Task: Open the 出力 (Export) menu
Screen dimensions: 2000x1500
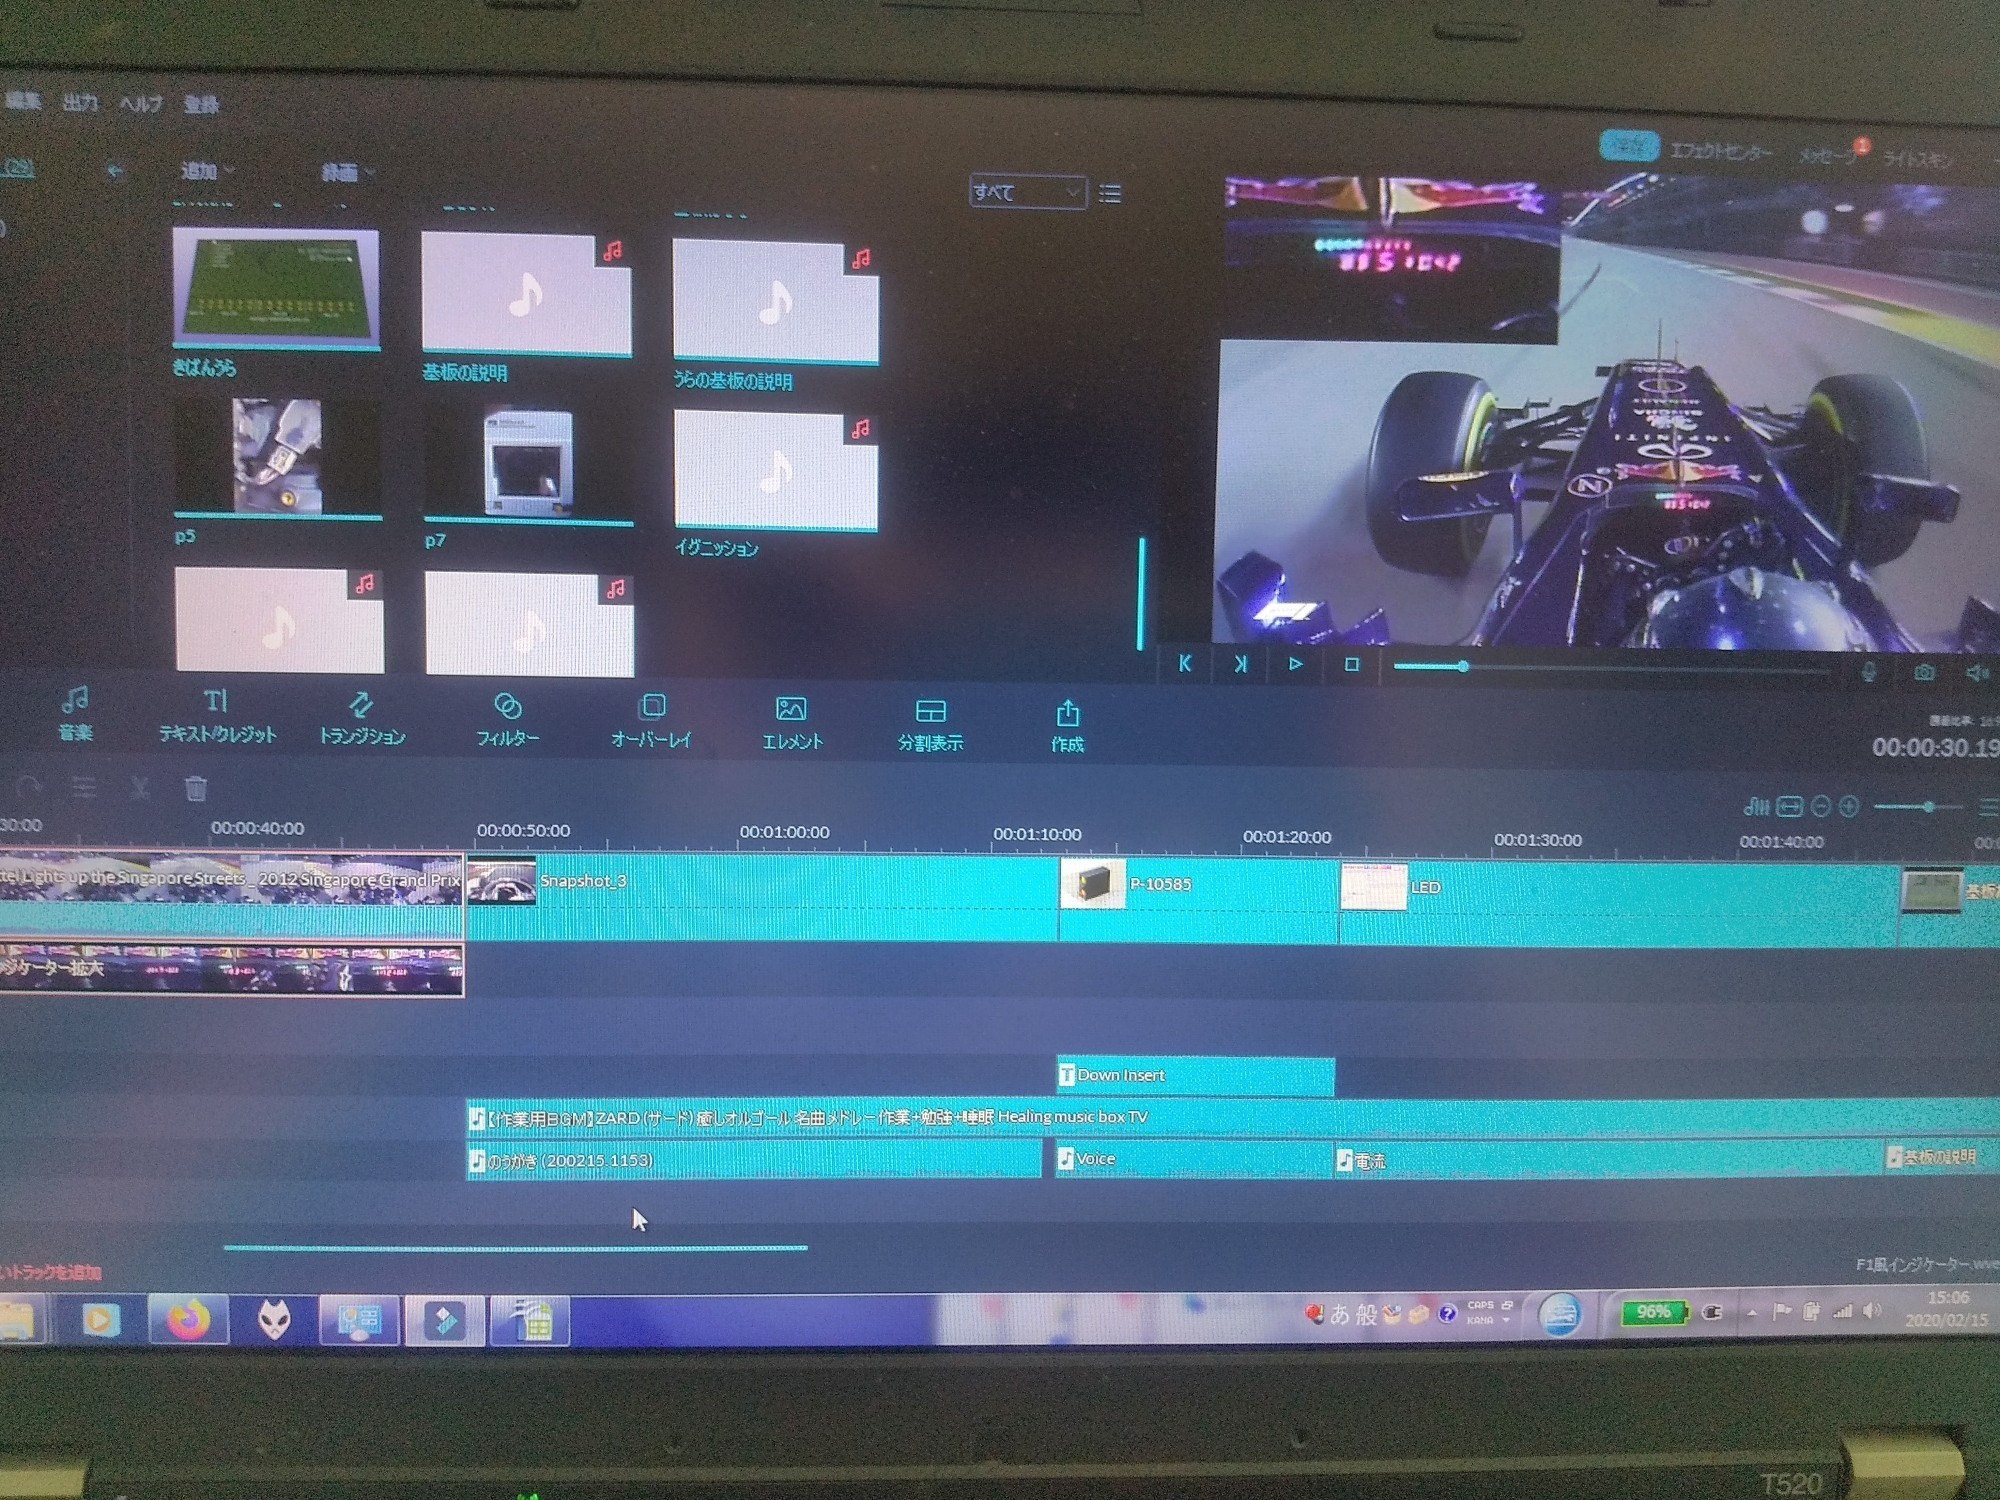Action: [80, 102]
